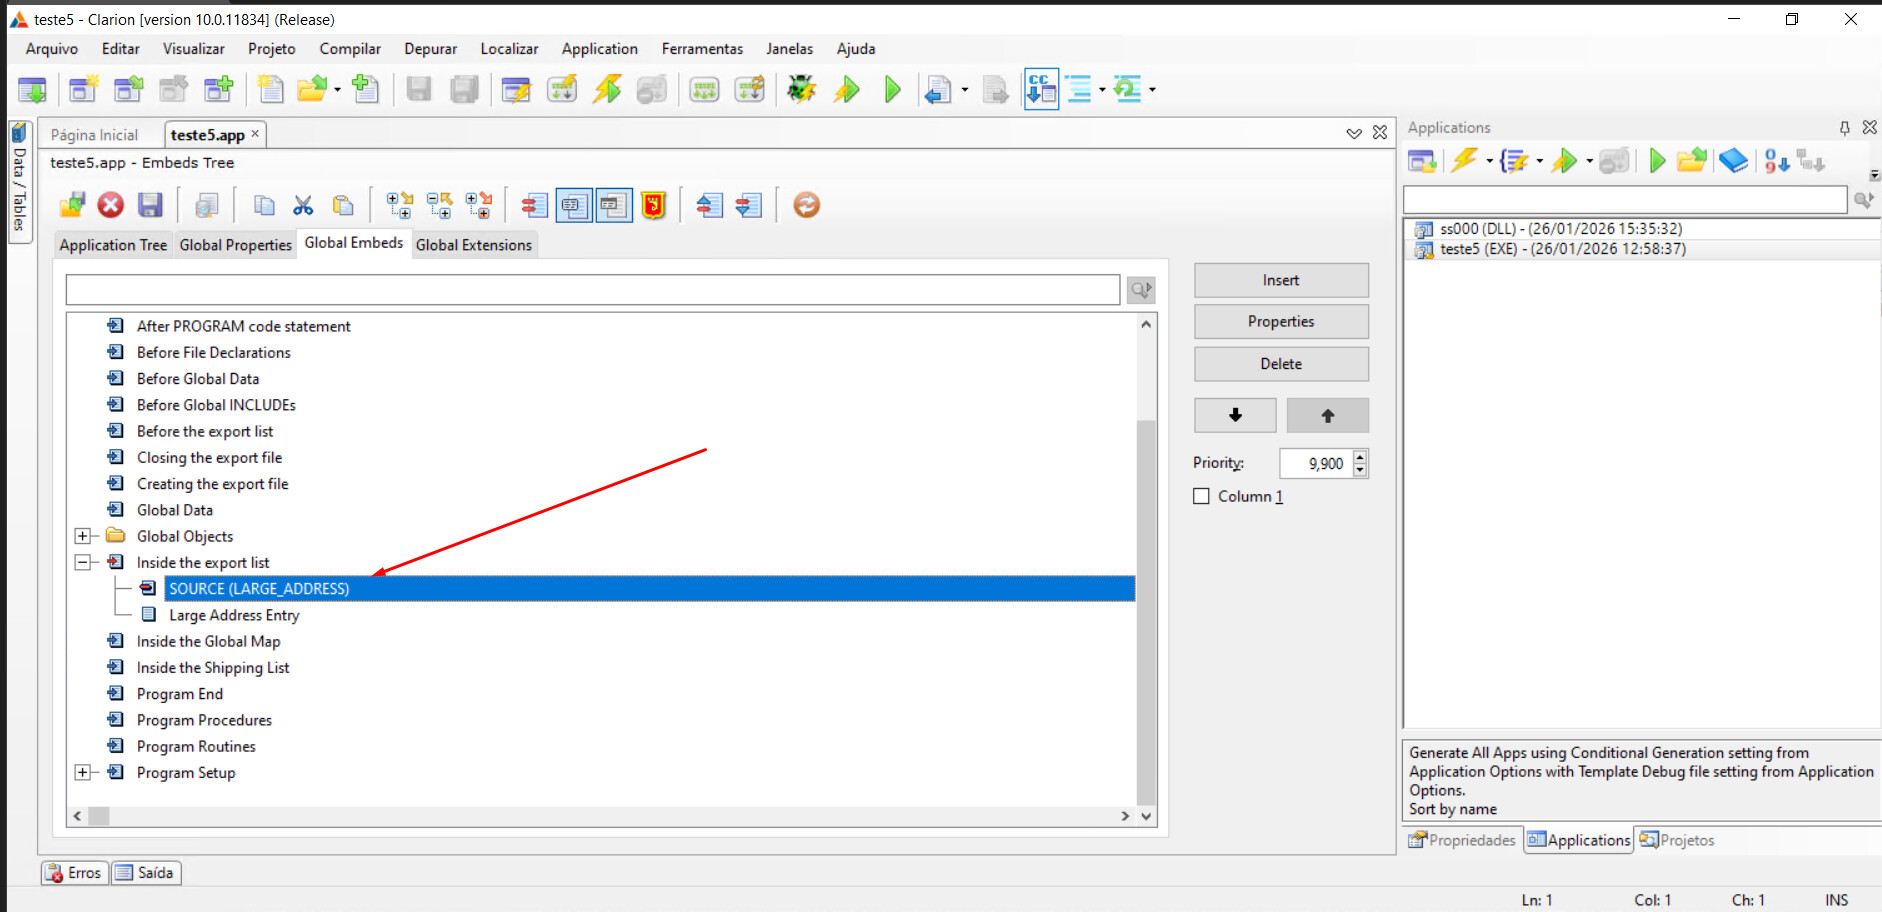The image size is (1882, 912).
Task: Switch to the Global Extensions tab
Action: point(473,245)
